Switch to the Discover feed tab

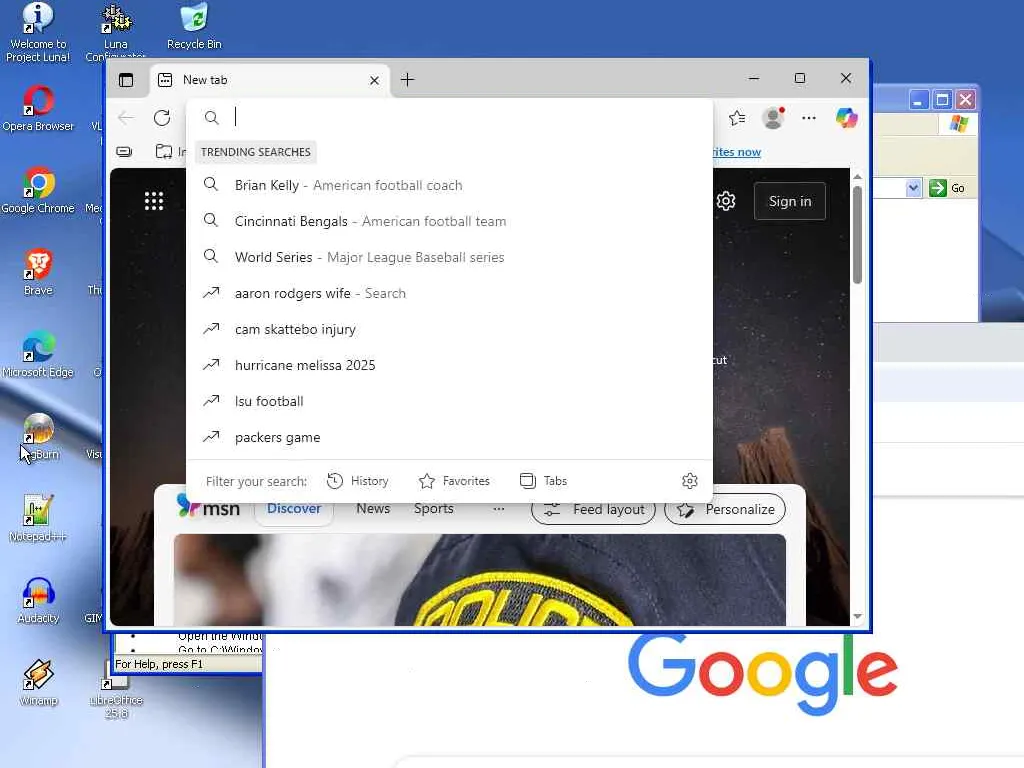(x=294, y=509)
